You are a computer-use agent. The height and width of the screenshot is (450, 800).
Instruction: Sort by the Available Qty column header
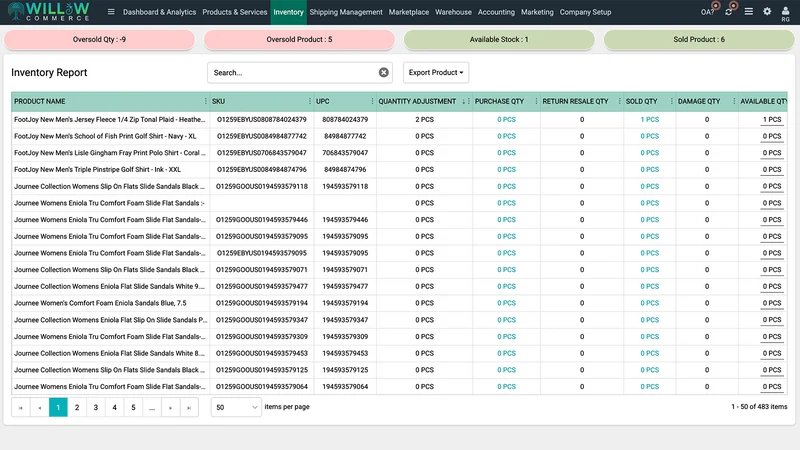click(763, 101)
